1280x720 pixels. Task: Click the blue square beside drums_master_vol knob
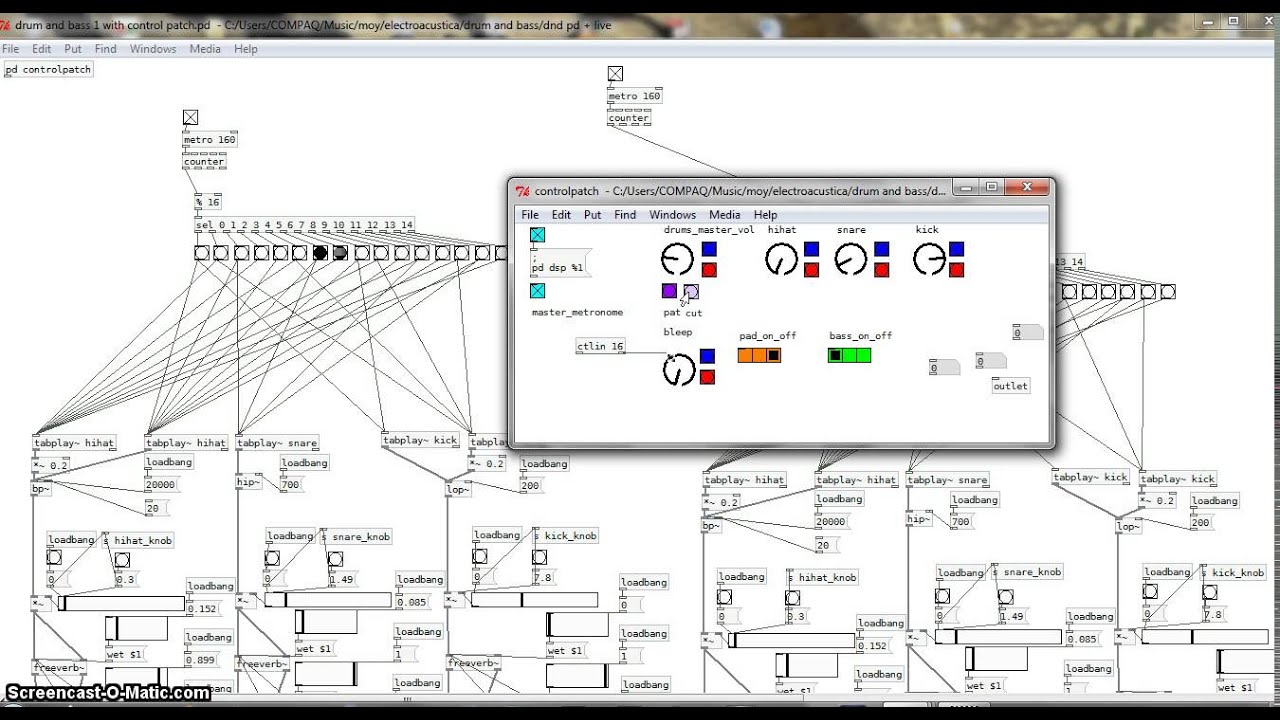tap(709, 249)
